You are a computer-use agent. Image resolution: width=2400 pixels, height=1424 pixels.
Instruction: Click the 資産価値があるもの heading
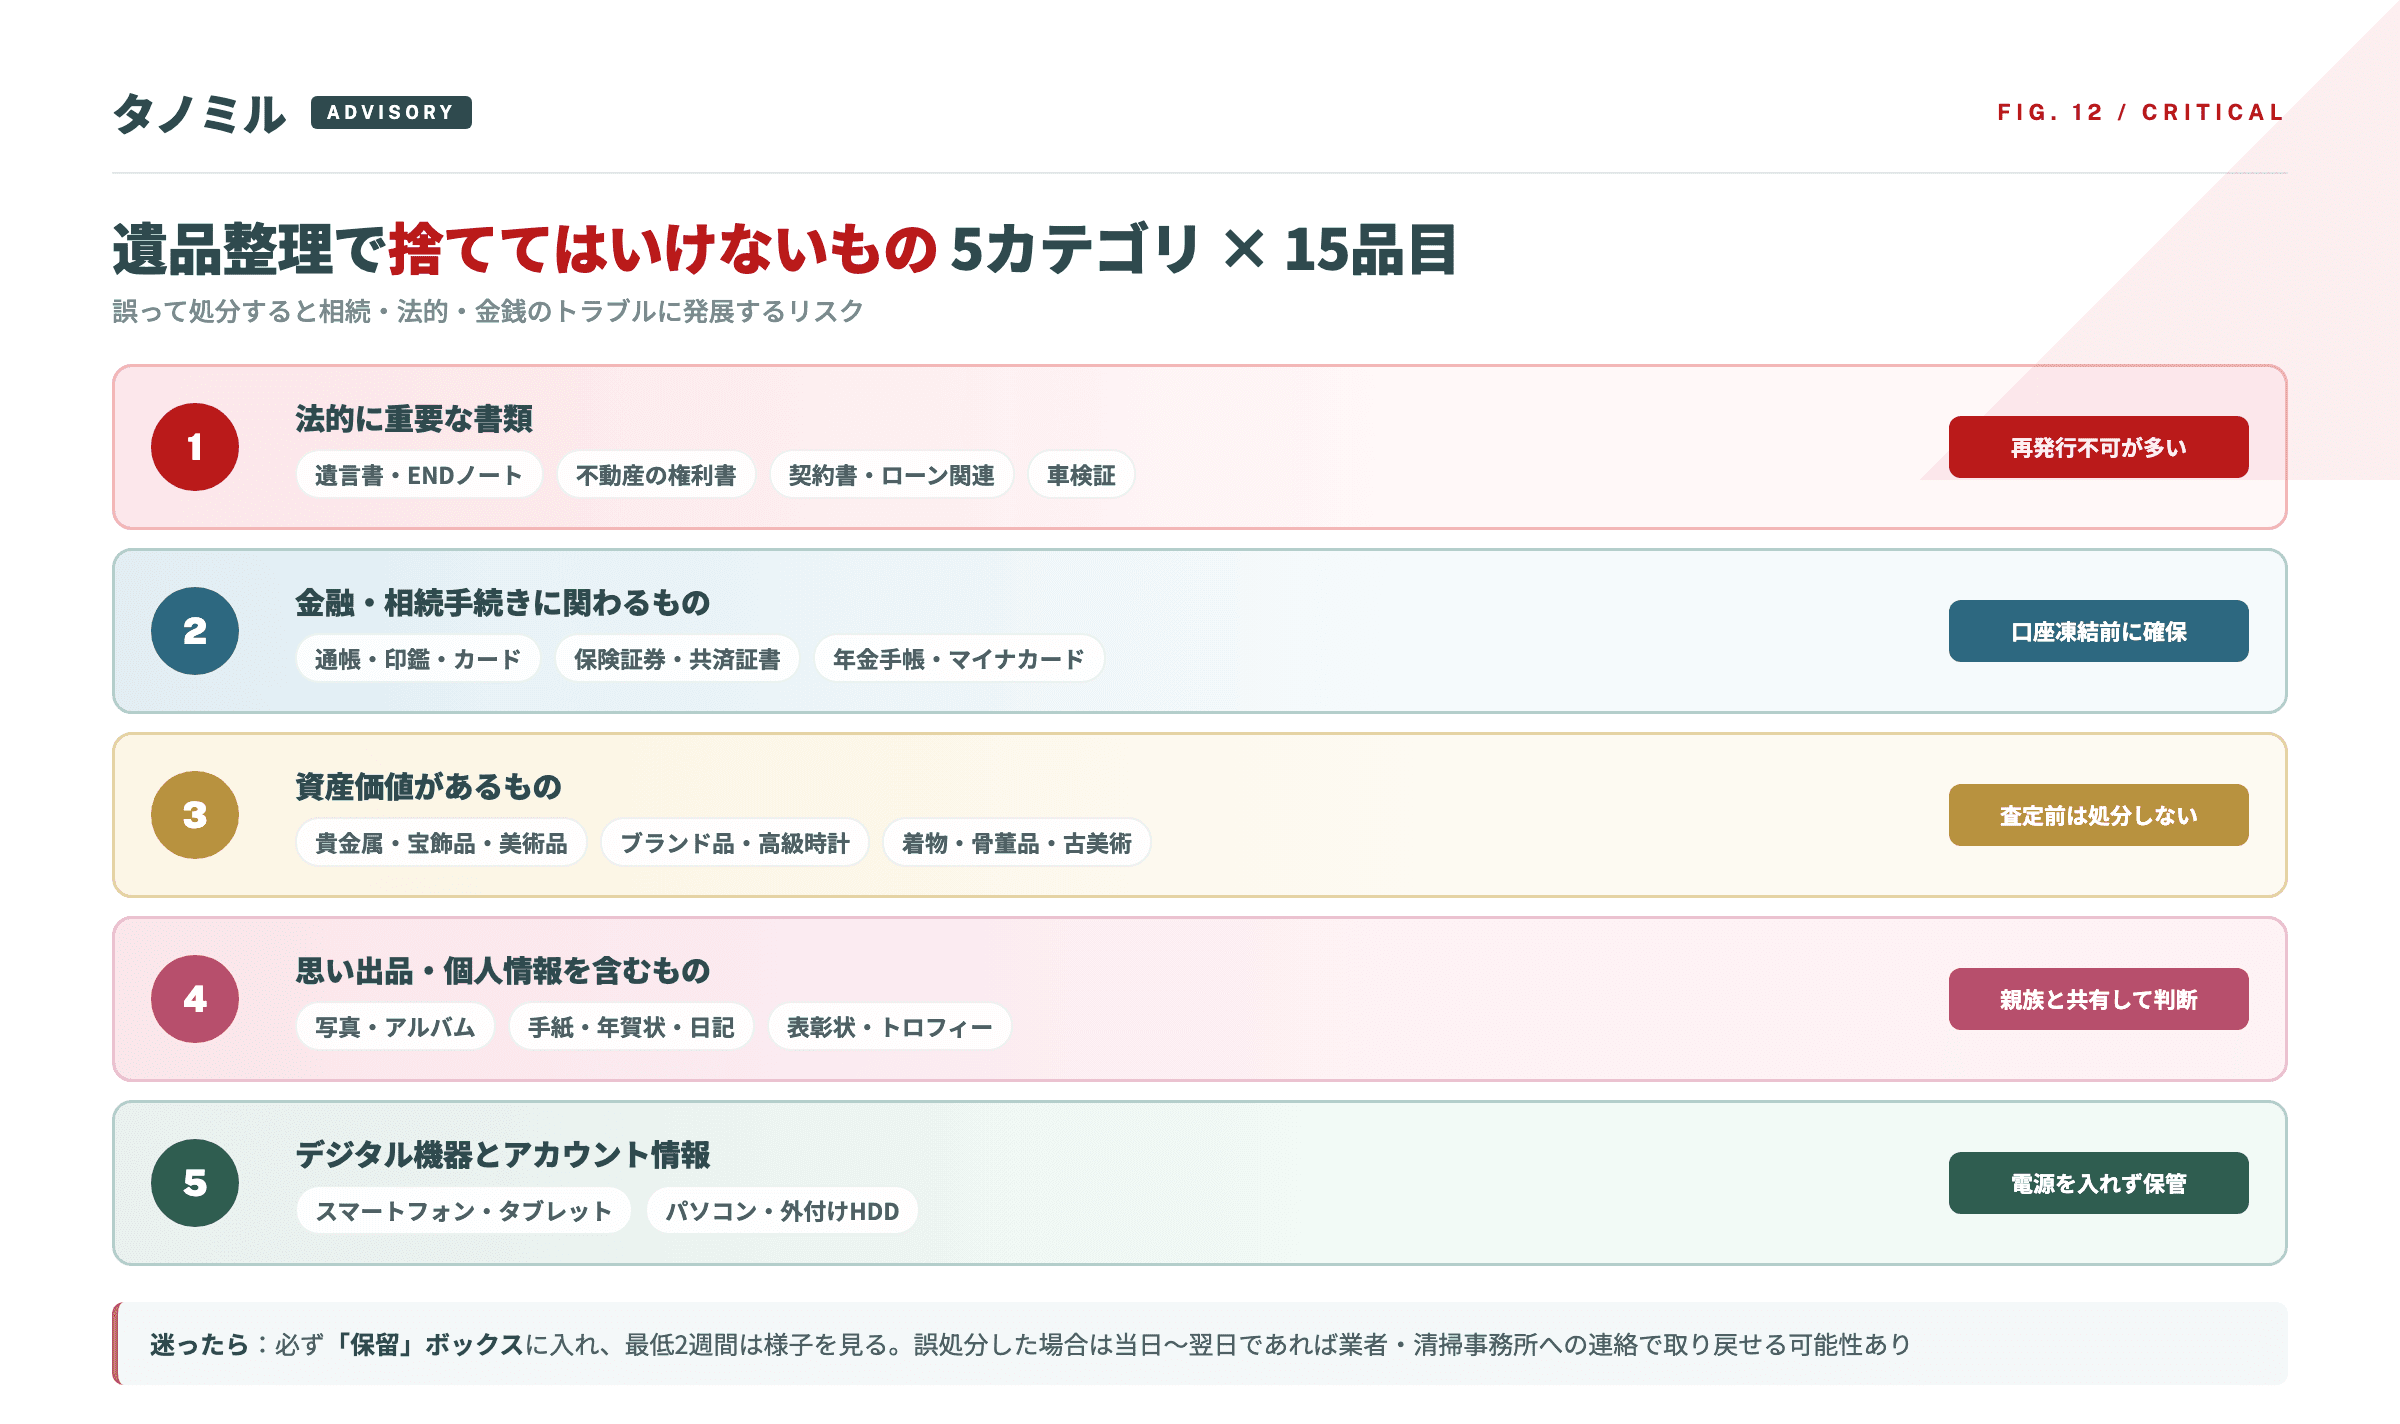click(x=428, y=787)
